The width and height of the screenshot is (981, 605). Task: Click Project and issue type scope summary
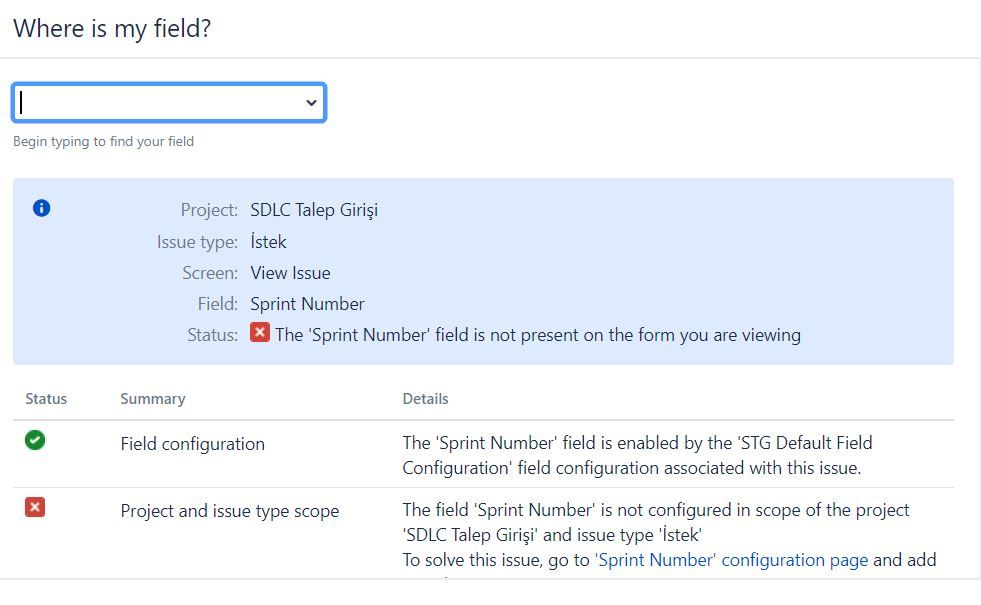tap(230, 511)
